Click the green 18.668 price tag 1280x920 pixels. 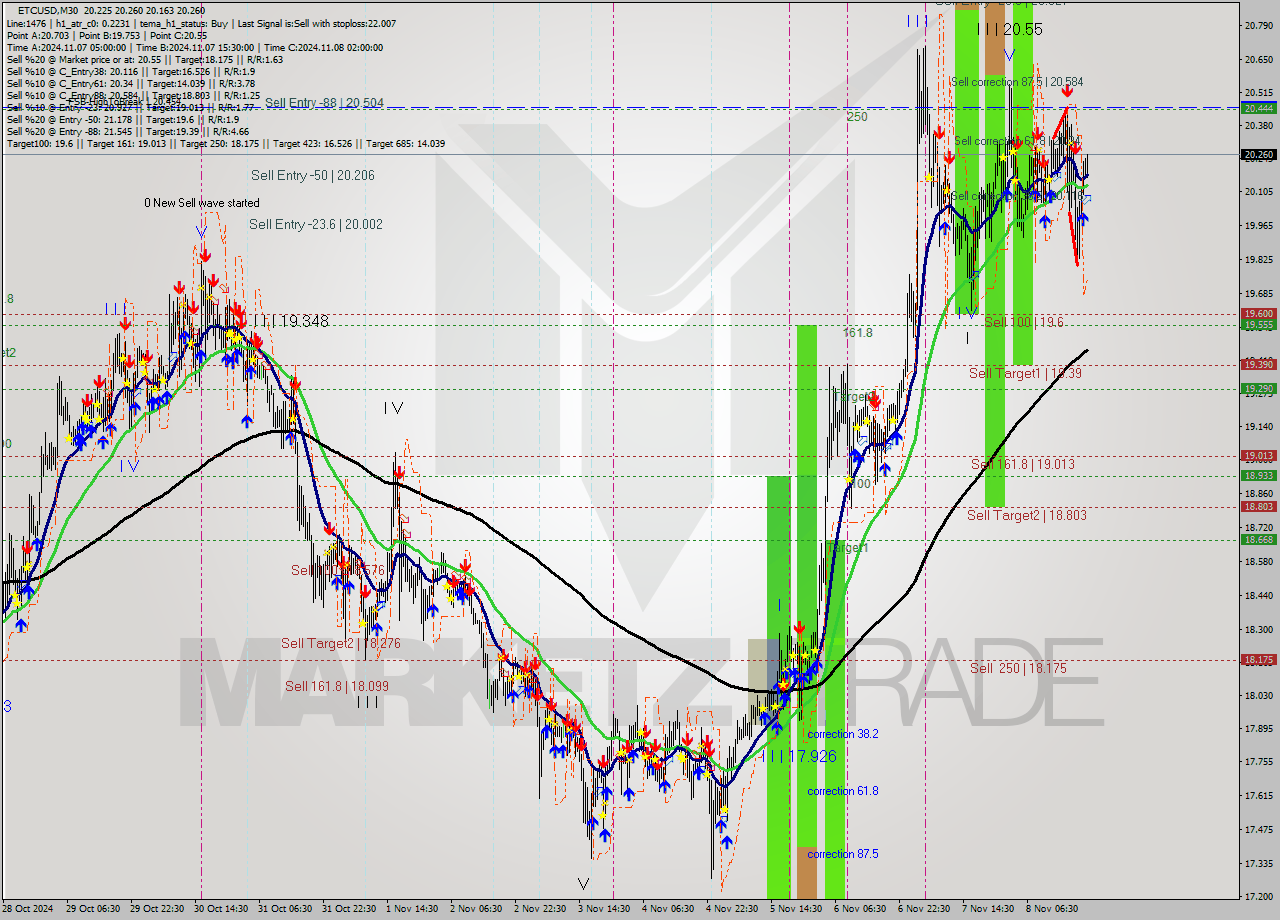coord(1258,540)
